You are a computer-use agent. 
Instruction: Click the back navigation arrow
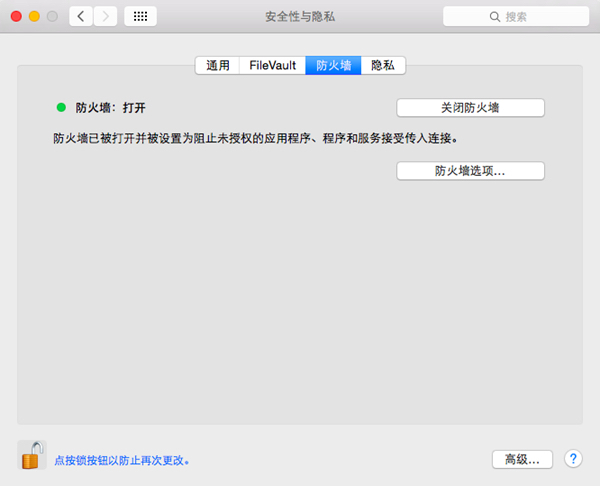tap(81, 16)
